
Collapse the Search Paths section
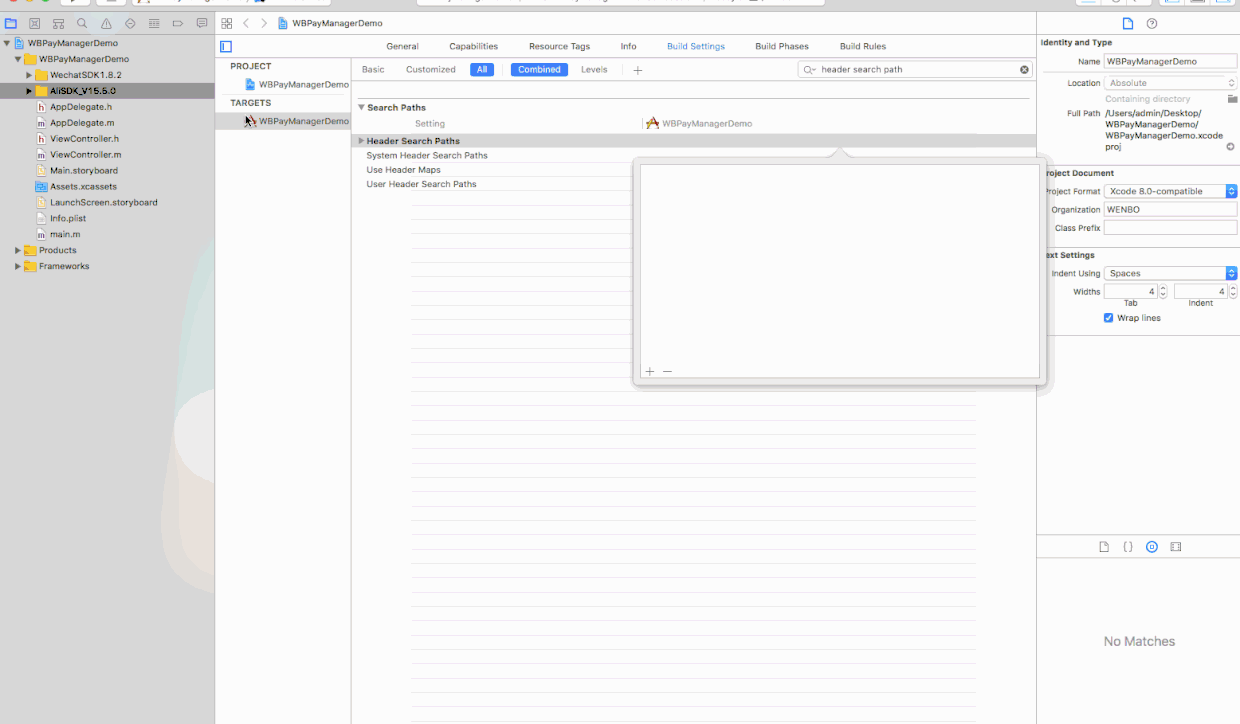click(x=361, y=107)
